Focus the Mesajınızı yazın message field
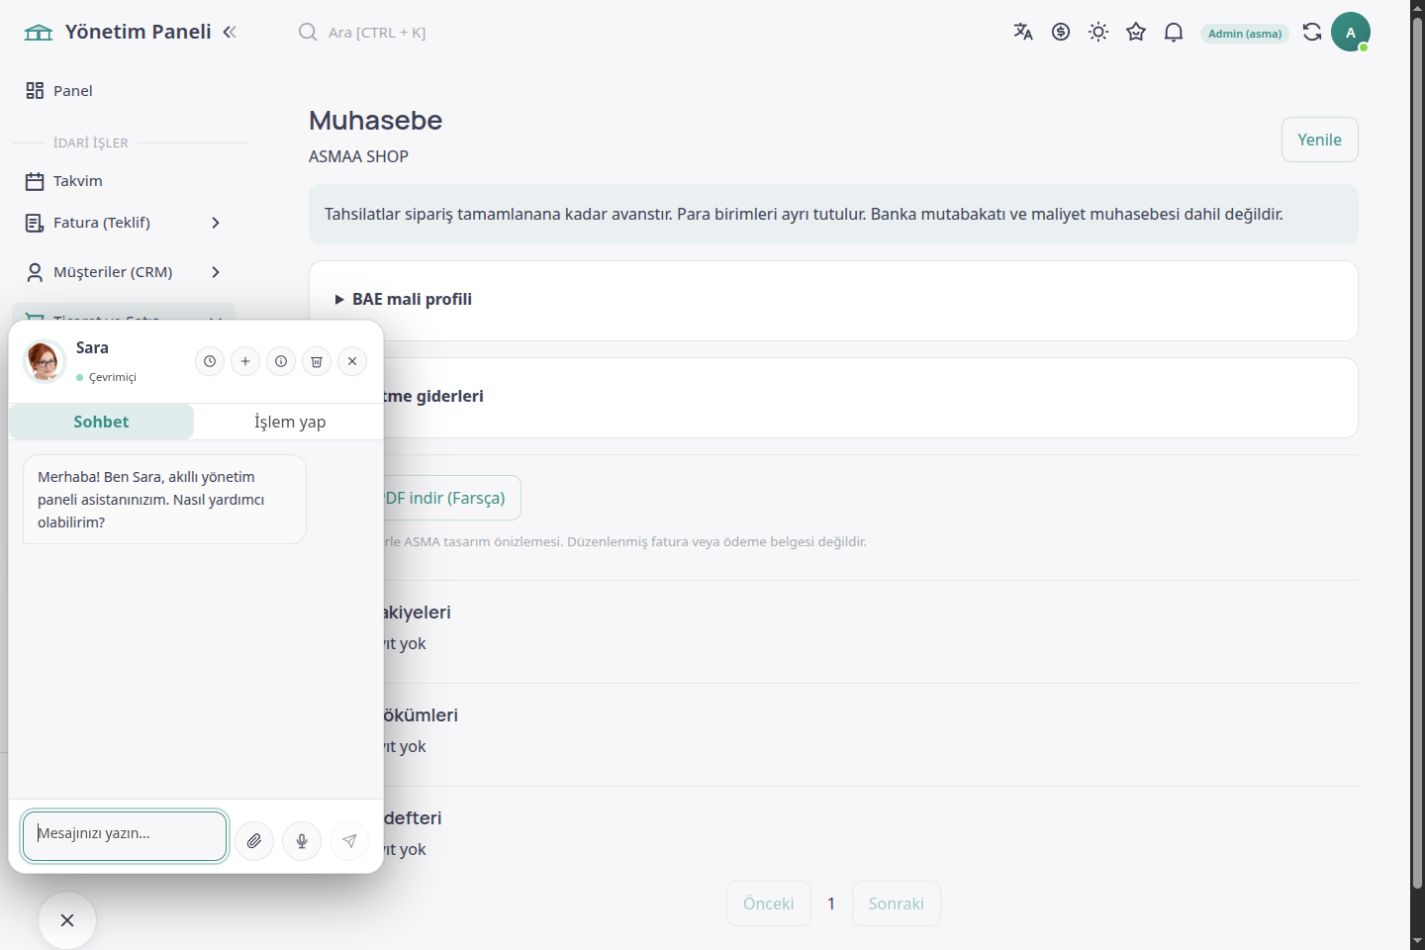This screenshot has height=950, width=1425. coord(125,836)
